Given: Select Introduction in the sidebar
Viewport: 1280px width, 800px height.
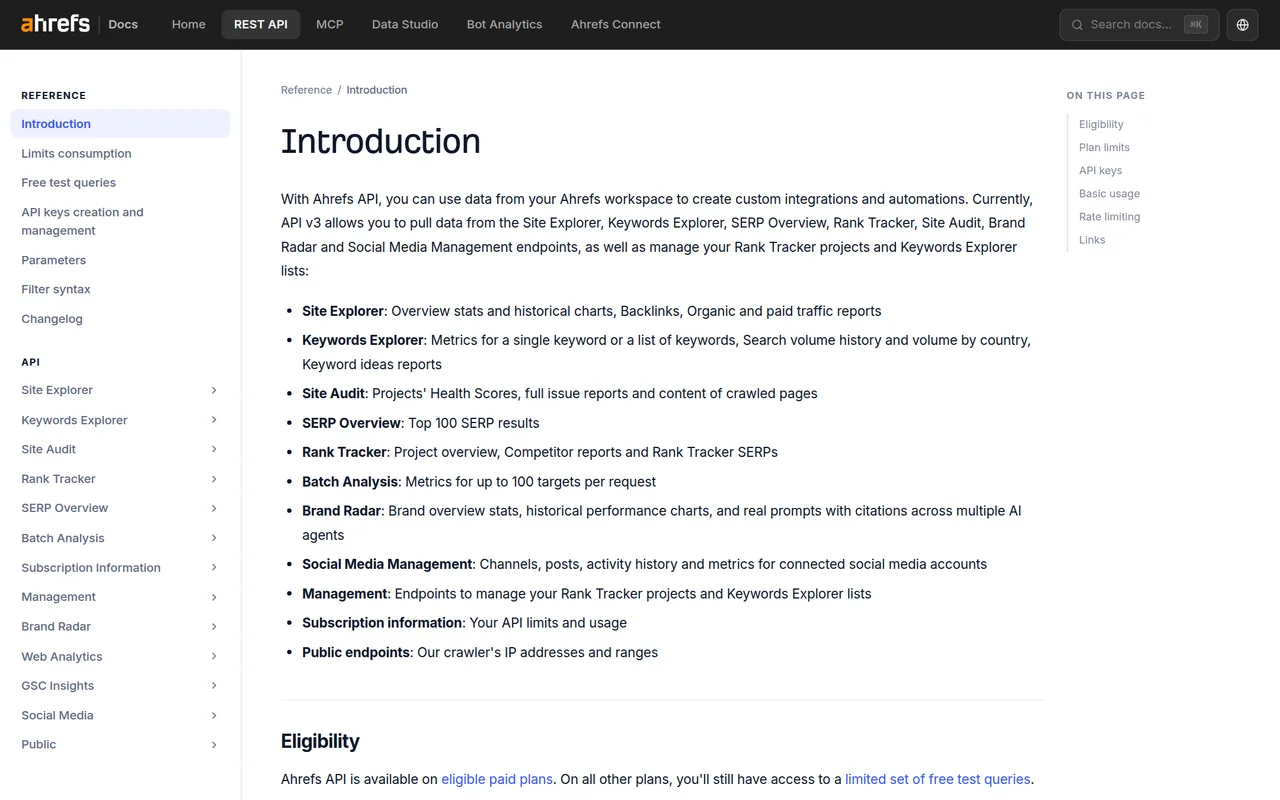Looking at the screenshot, I should [120, 124].
